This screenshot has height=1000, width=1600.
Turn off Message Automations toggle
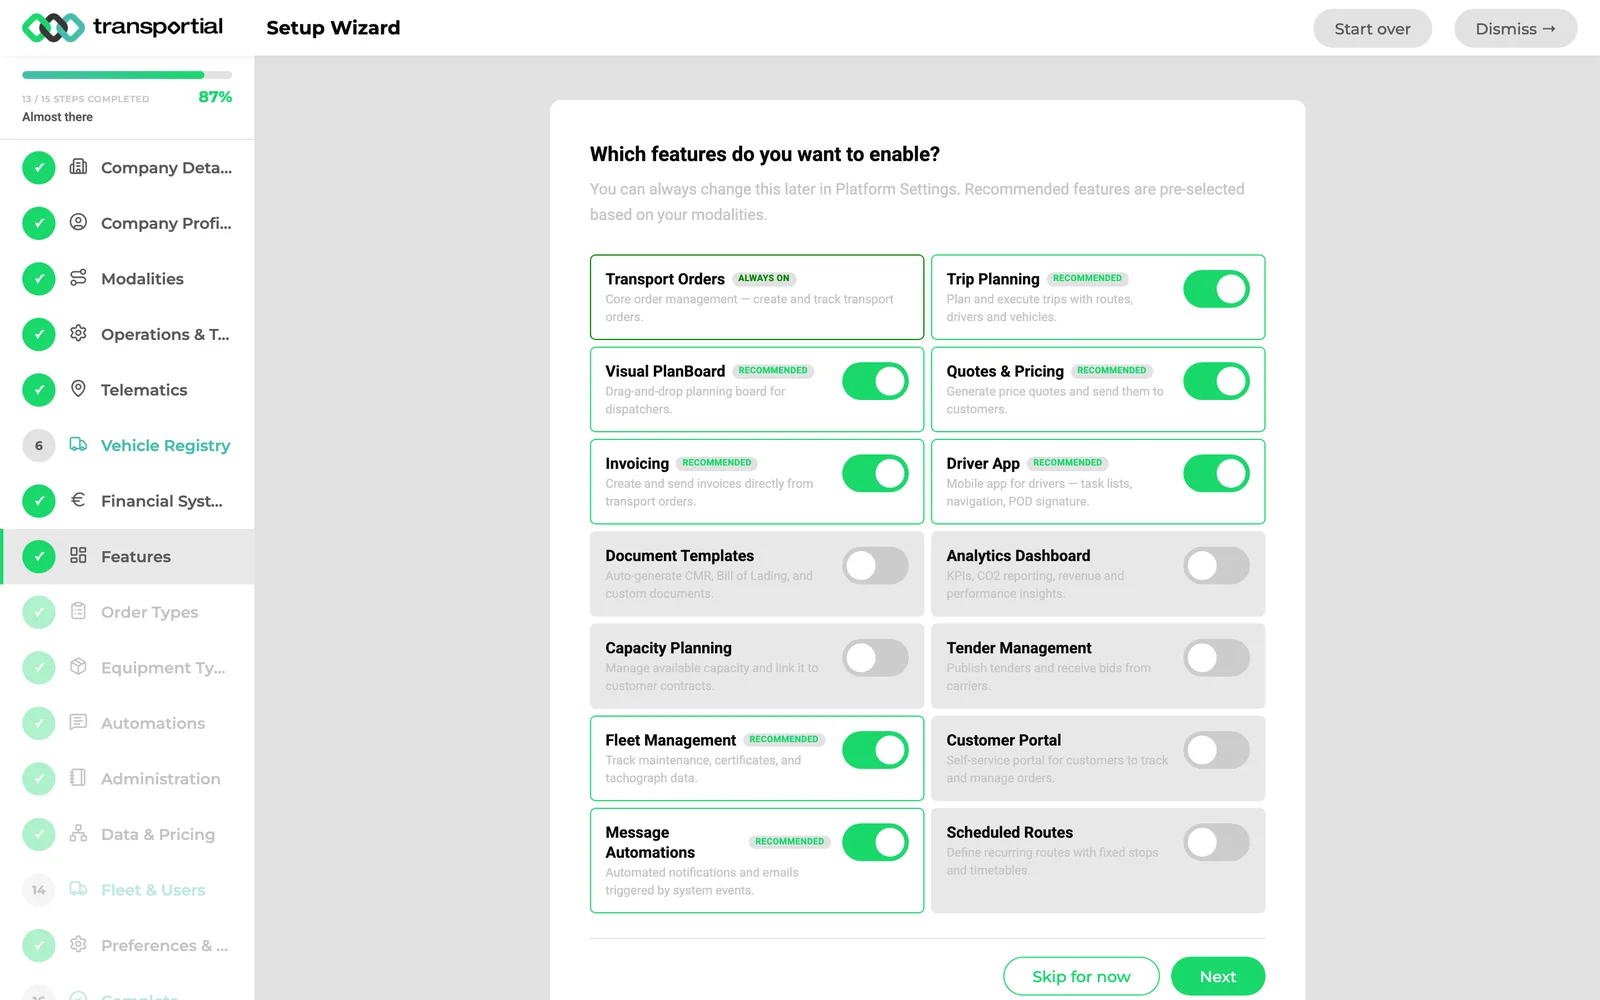point(875,842)
